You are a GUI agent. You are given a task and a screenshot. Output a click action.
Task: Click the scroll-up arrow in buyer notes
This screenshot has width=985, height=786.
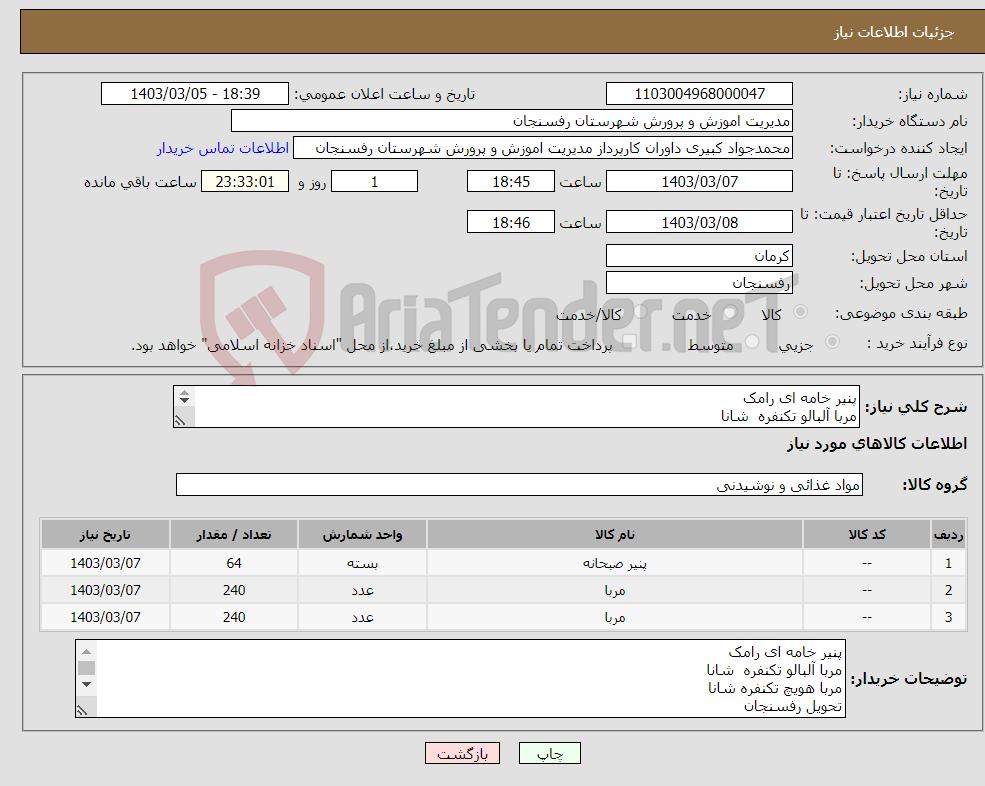click(x=87, y=652)
